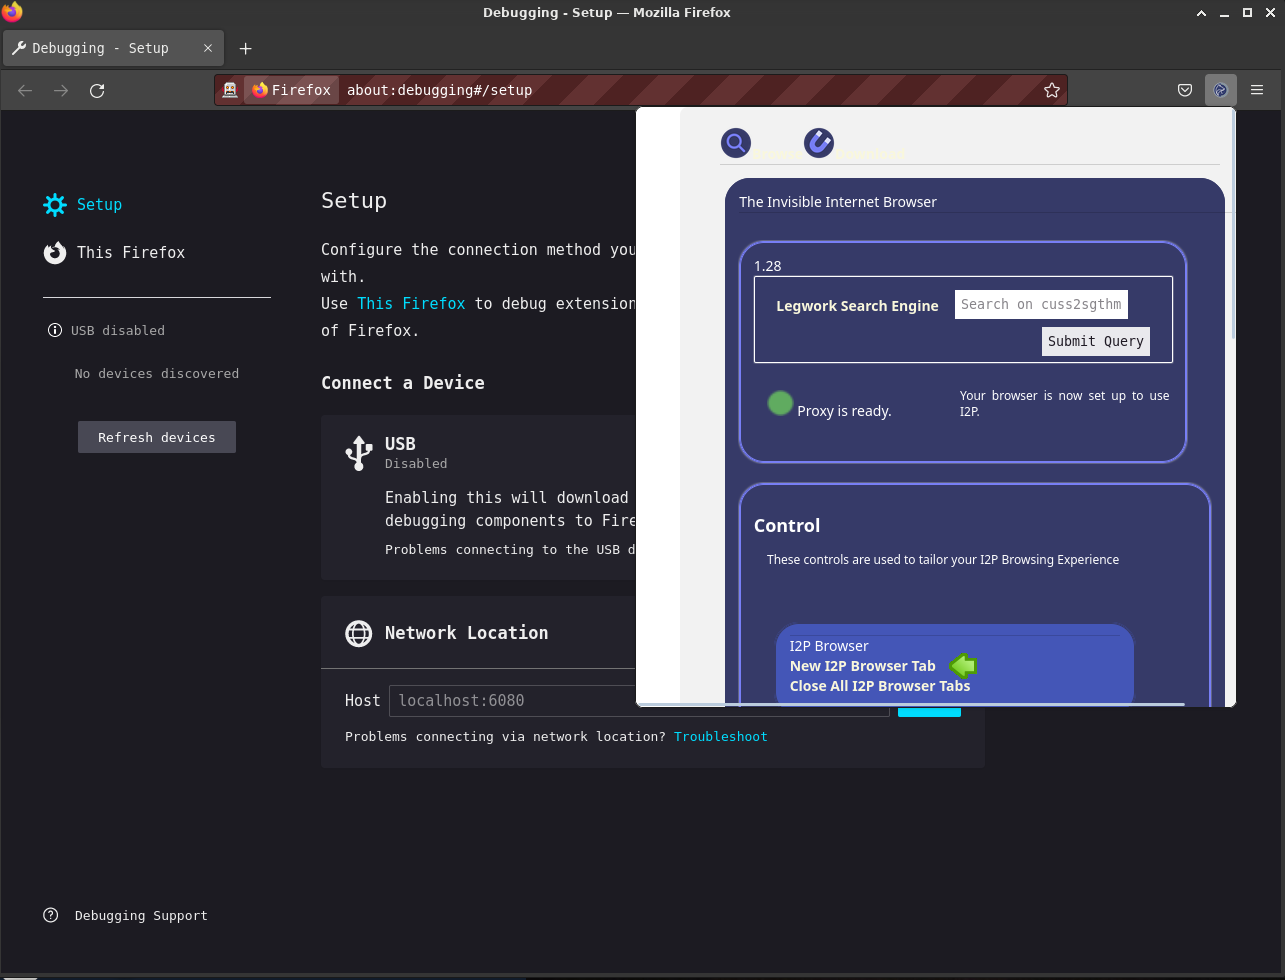1285x980 pixels.
Task: Go back with the toolbar back arrow
Action: click(x=25, y=90)
